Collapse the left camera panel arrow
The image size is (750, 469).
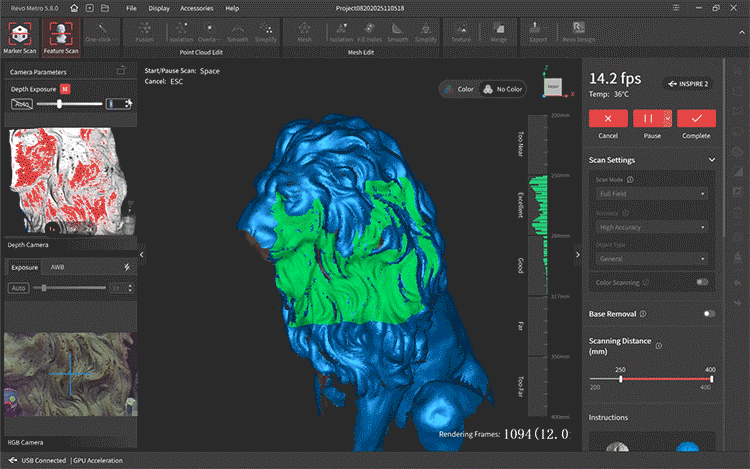141,256
